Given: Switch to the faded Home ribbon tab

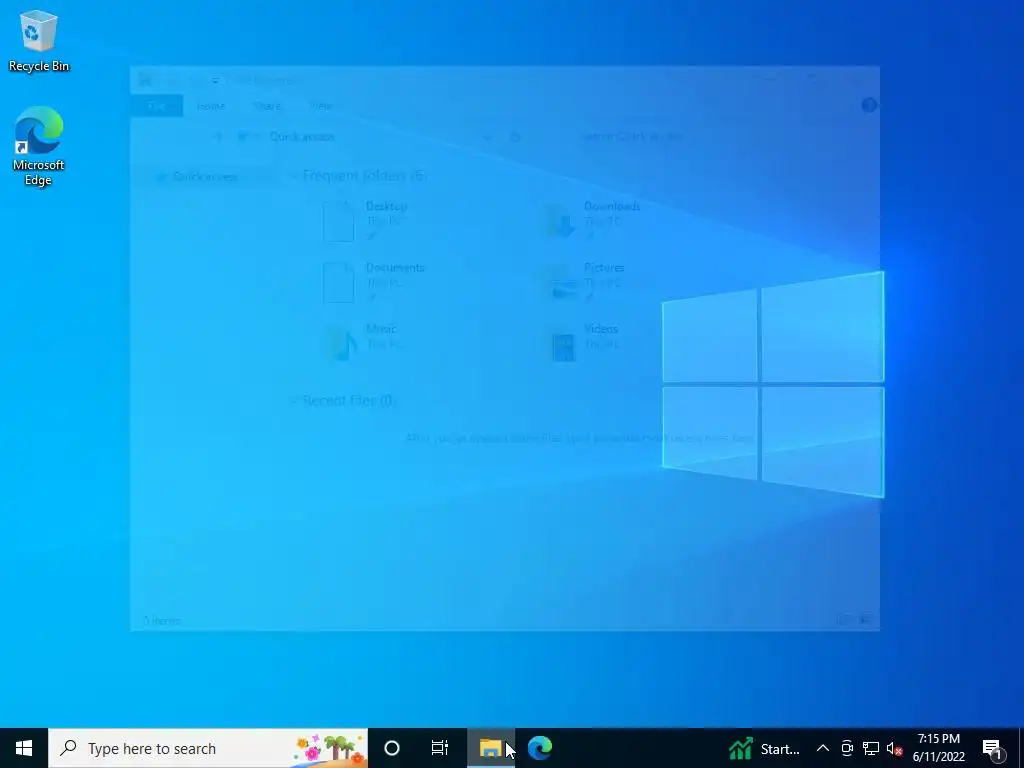Looking at the screenshot, I should (211, 106).
